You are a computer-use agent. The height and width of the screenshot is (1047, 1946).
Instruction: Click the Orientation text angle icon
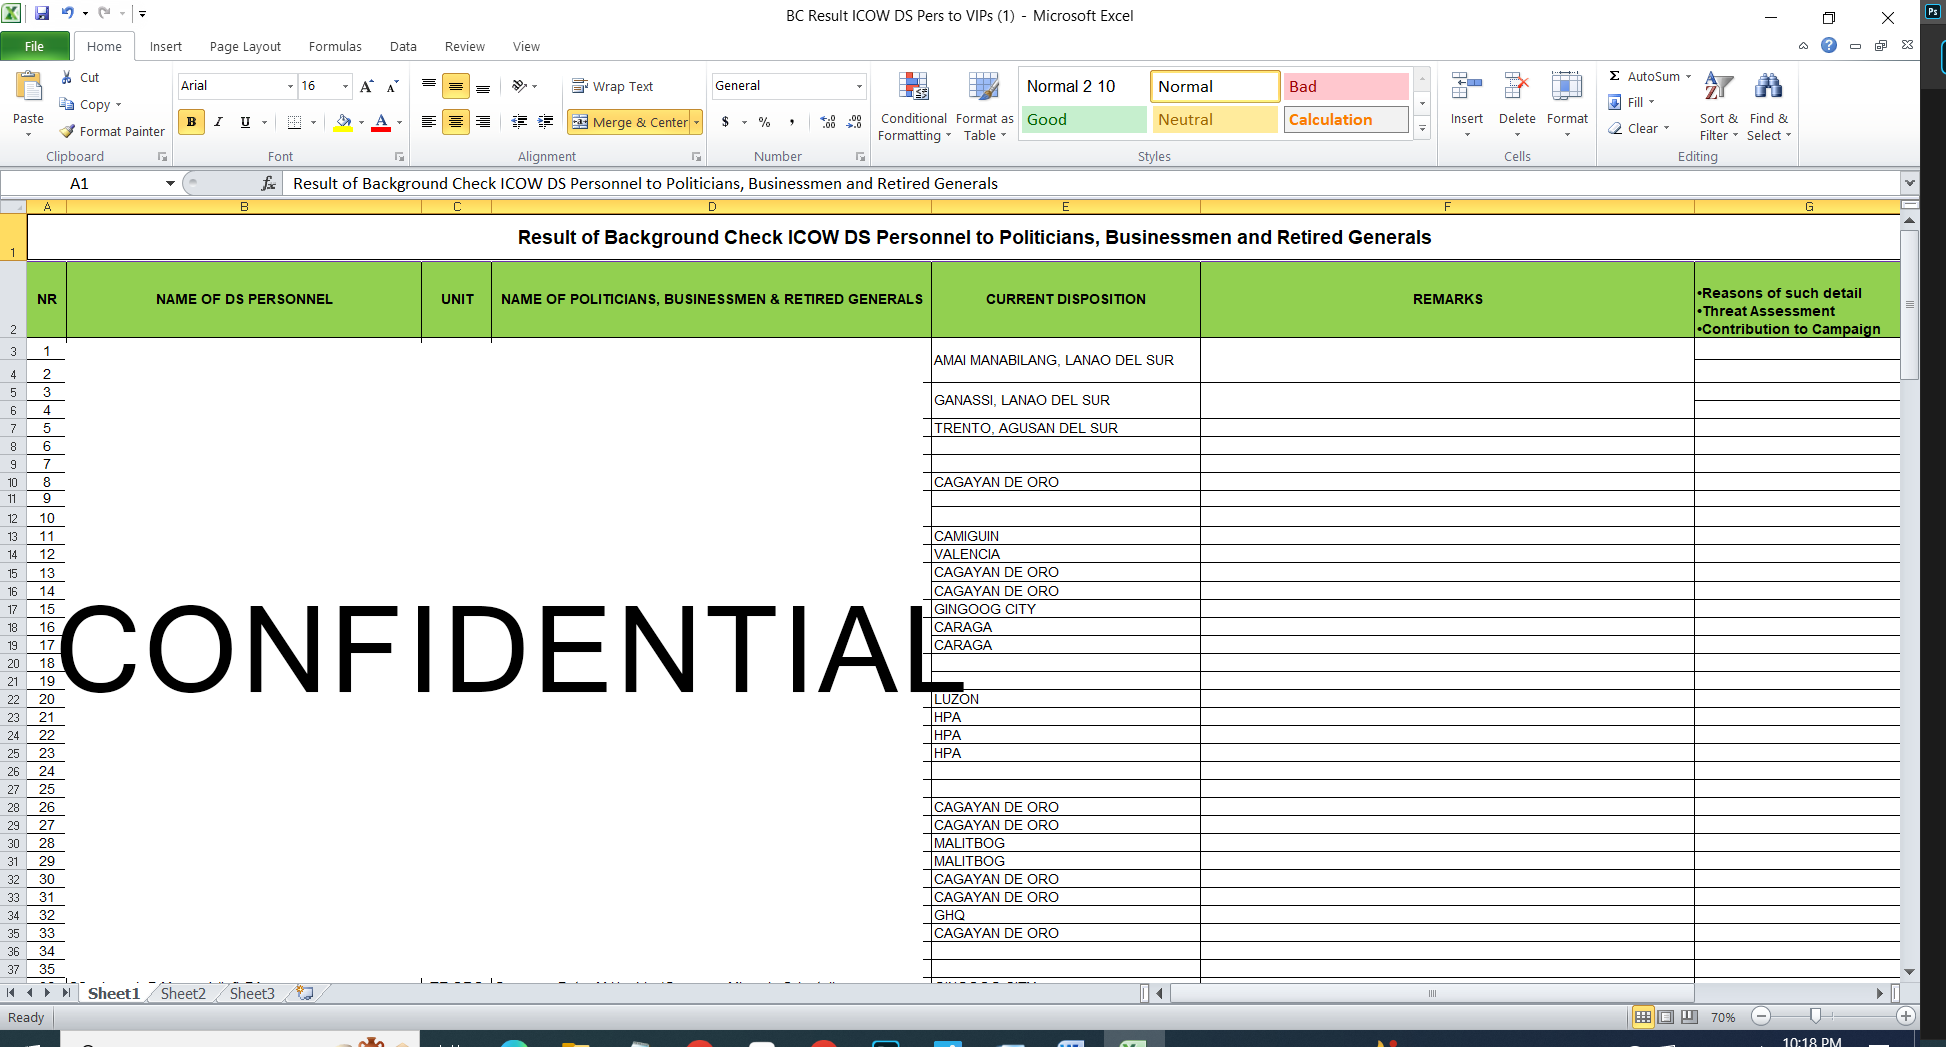pyautogui.click(x=519, y=86)
